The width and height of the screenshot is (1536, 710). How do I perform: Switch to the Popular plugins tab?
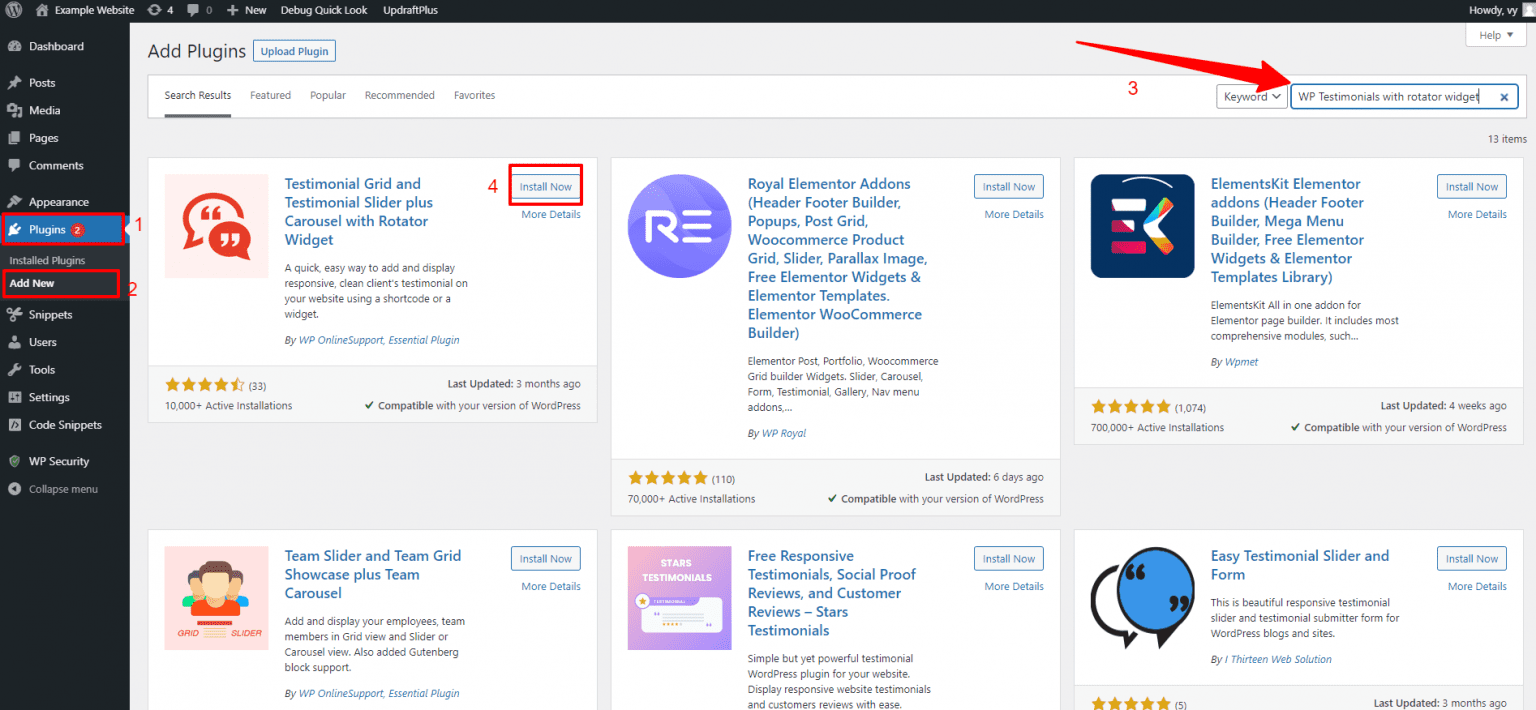[327, 95]
